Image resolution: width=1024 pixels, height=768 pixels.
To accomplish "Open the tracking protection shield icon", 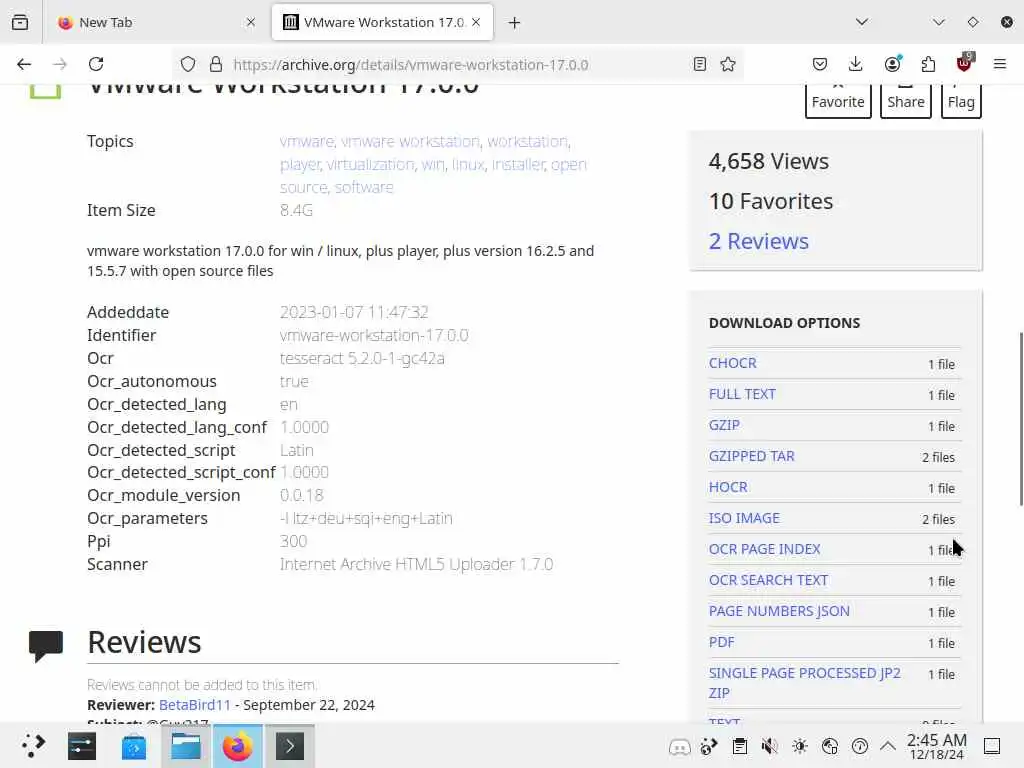I will (188, 64).
